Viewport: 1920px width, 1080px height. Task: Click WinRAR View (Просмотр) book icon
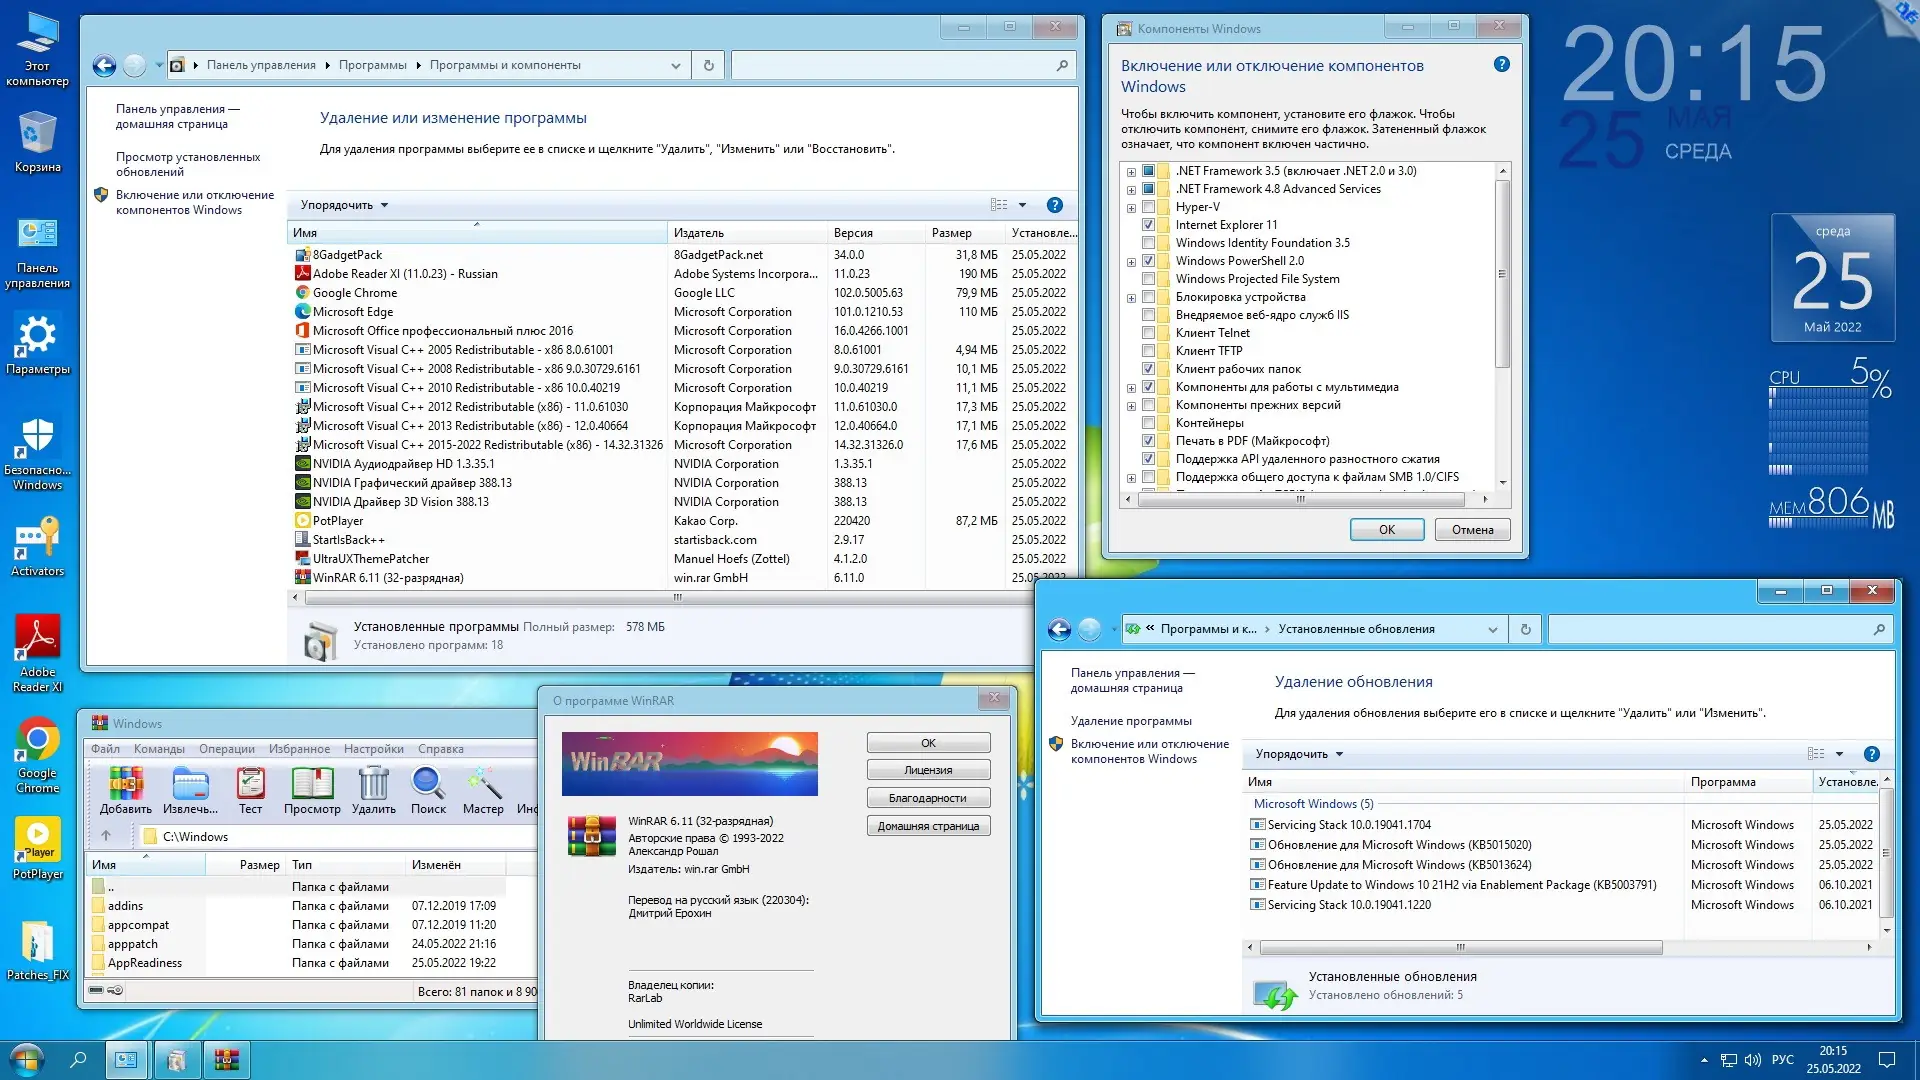312,785
